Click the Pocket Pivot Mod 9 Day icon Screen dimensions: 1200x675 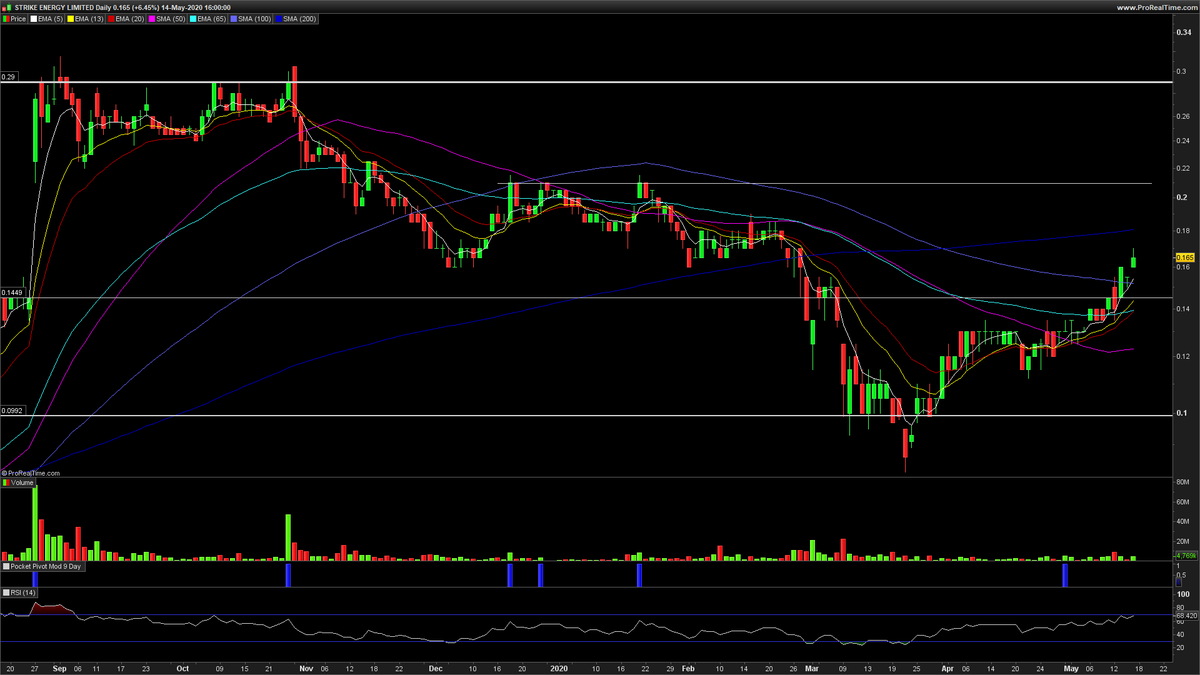point(7,568)
